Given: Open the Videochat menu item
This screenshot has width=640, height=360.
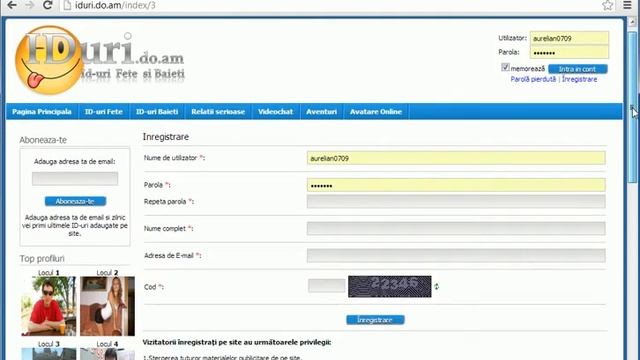Looking at the screenshot, I should pos(276,111).
